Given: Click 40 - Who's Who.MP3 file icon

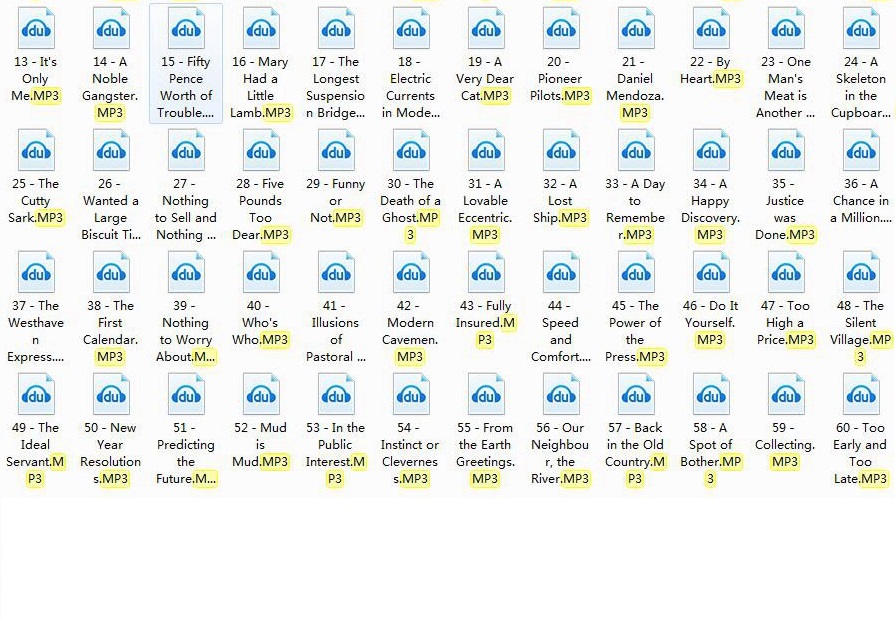Looking at the screenshot, I should (260, 273).
